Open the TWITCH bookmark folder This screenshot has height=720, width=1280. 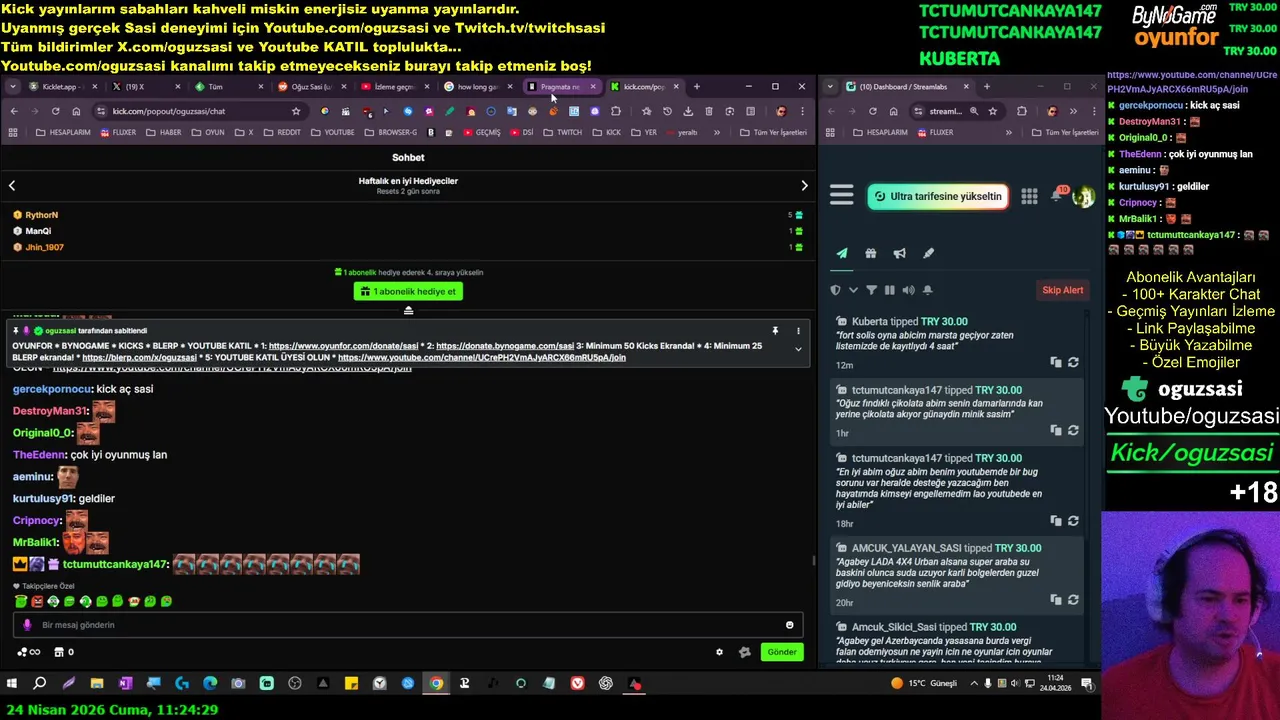(x=563, y=132)
